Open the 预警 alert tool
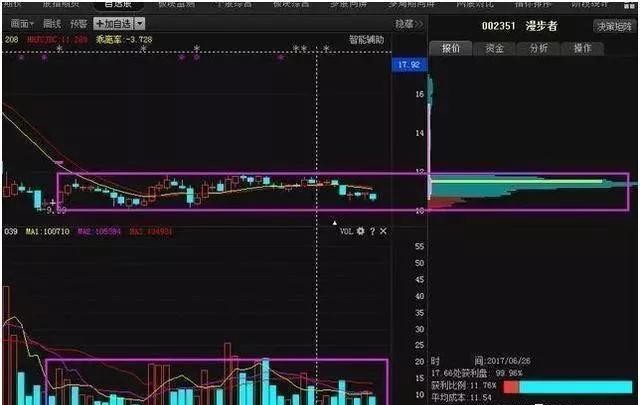Image resolution: width=640 pixels, height=405 pixels. (x=79, y=24)
